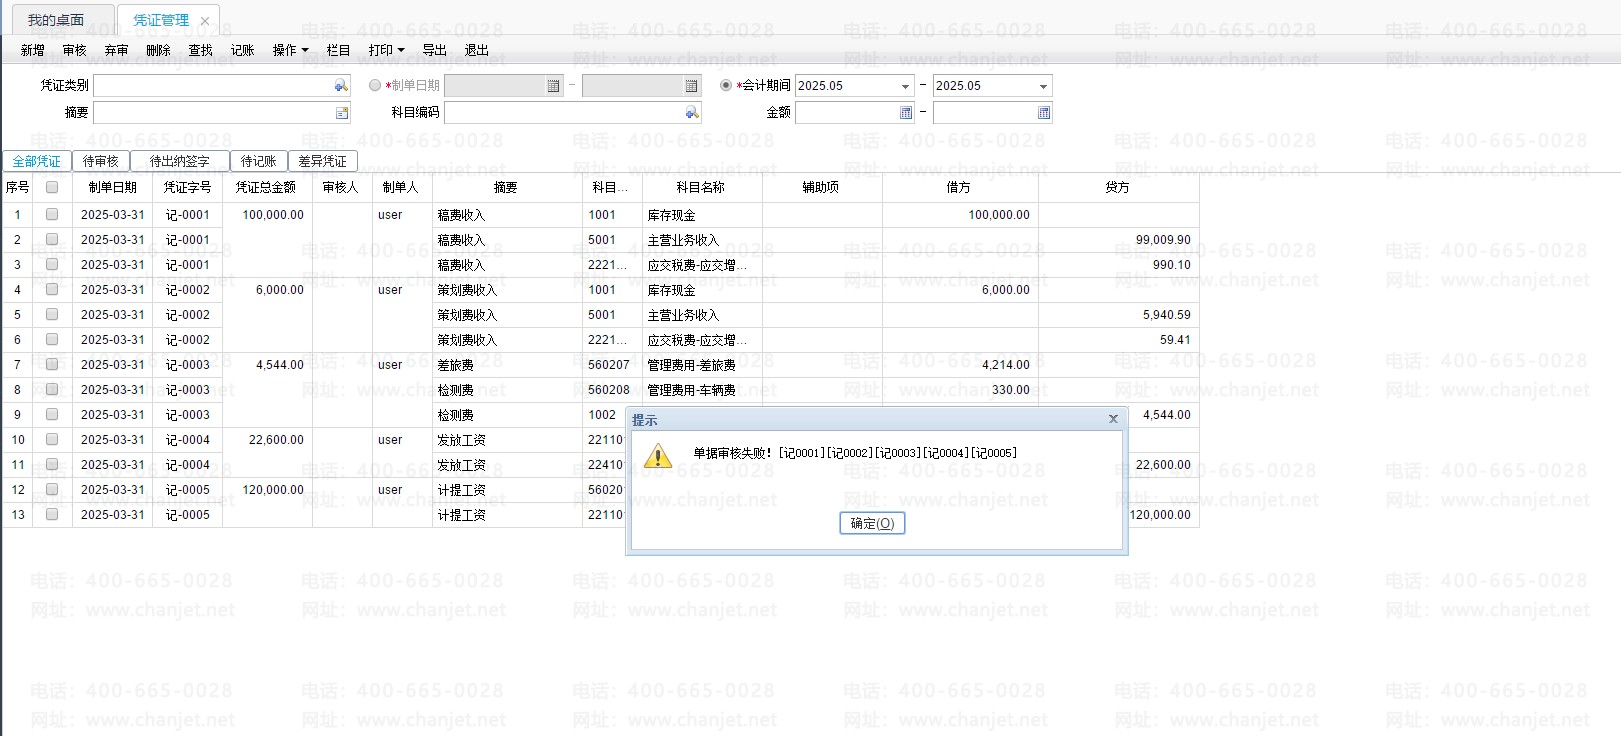Click the 贷方 column header
The width and height of the screenshot is (1621, 736).
click(x=1118, y=187)
